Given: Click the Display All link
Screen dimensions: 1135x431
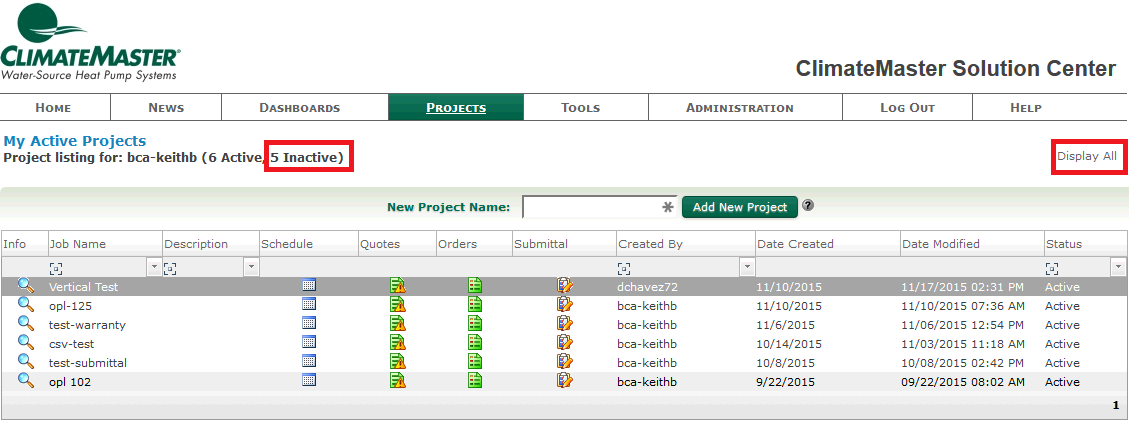Looking at the screenshot, I should (x=1087, y=156).
